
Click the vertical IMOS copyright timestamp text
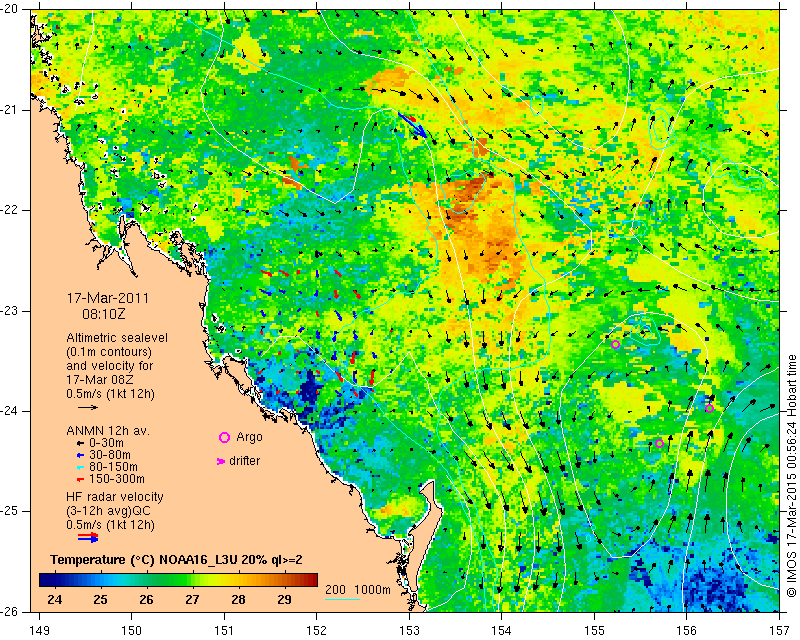click(x=792, y=476)
